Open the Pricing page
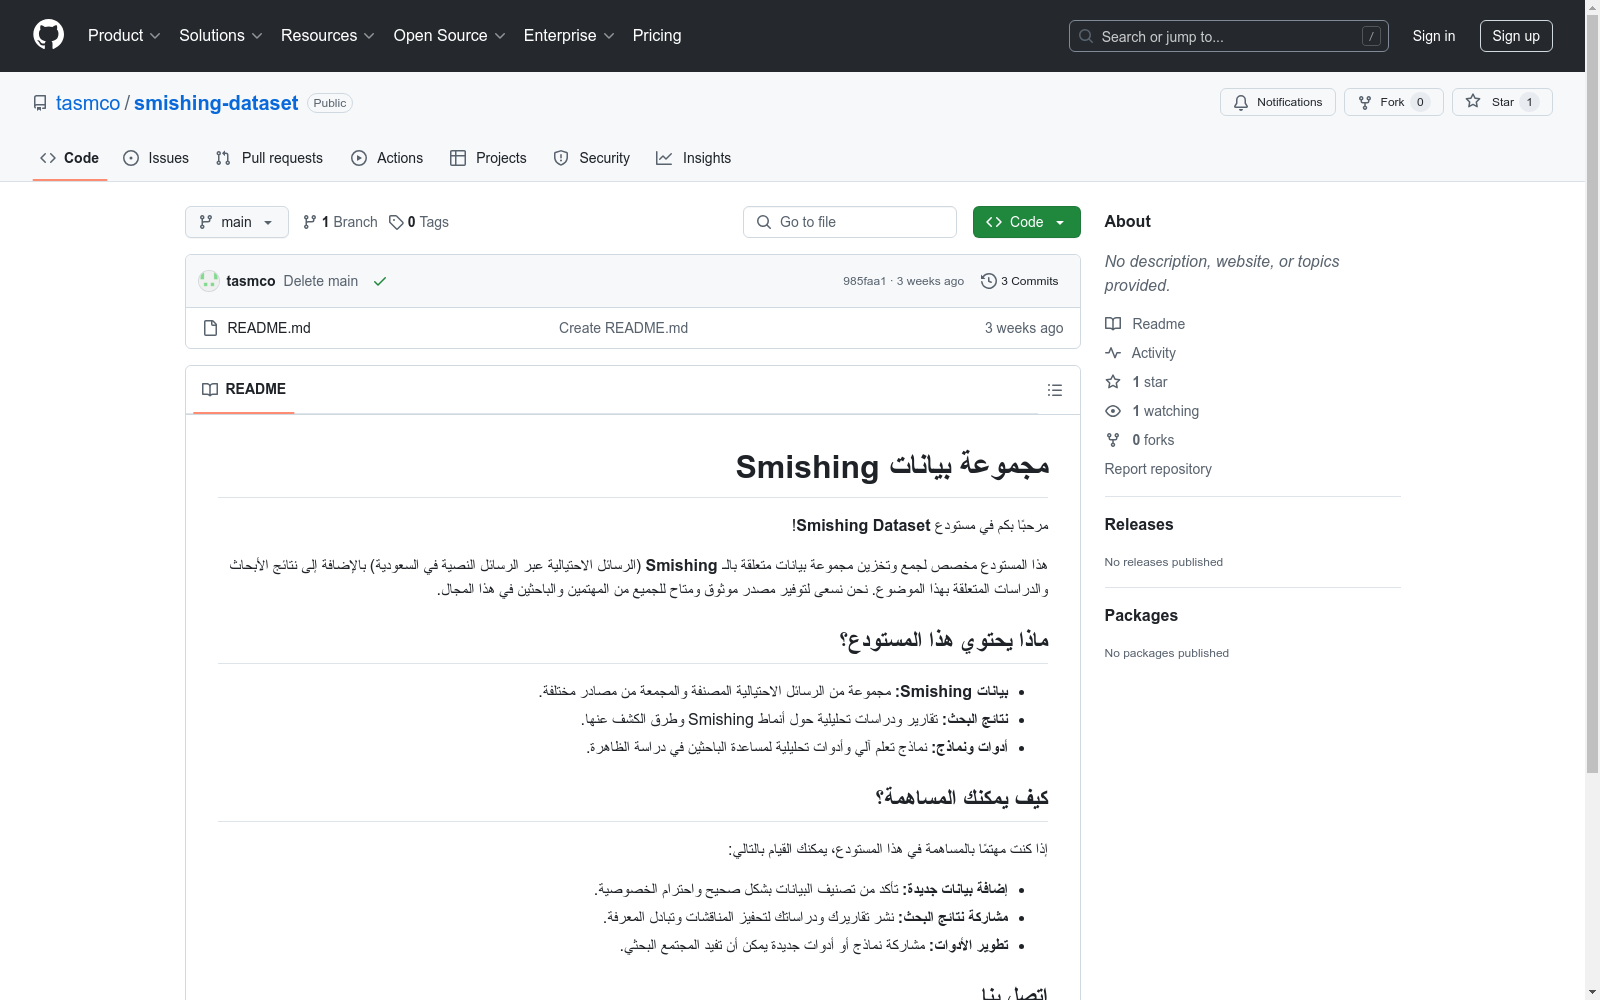This screenshot has height=1000, width=1600. pyautogui.click(x=657, y=36)
